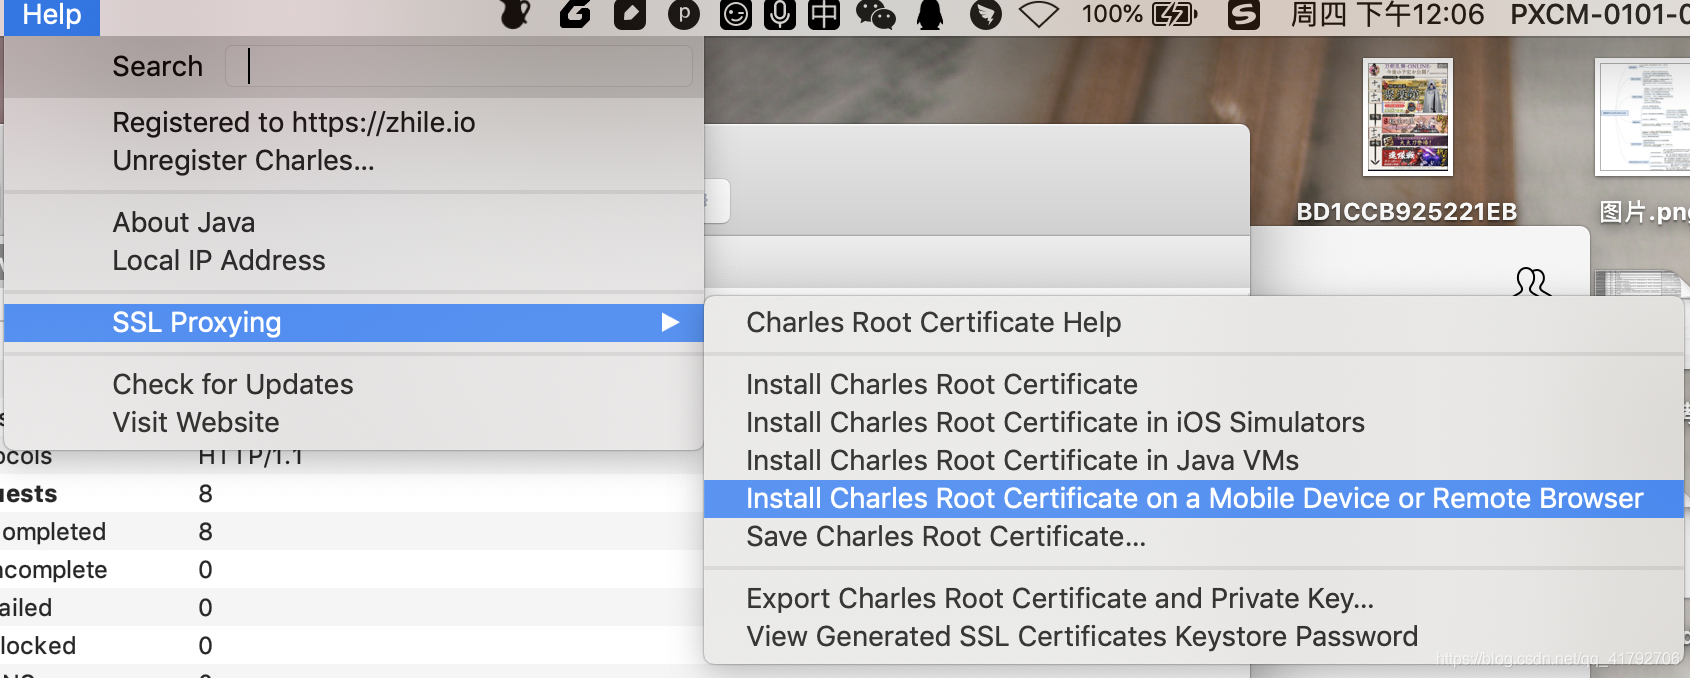Choose Install Charles Root Certificate
This screenshot has width=1690, height=678.
pyautogui.click(x=942, y=384)
